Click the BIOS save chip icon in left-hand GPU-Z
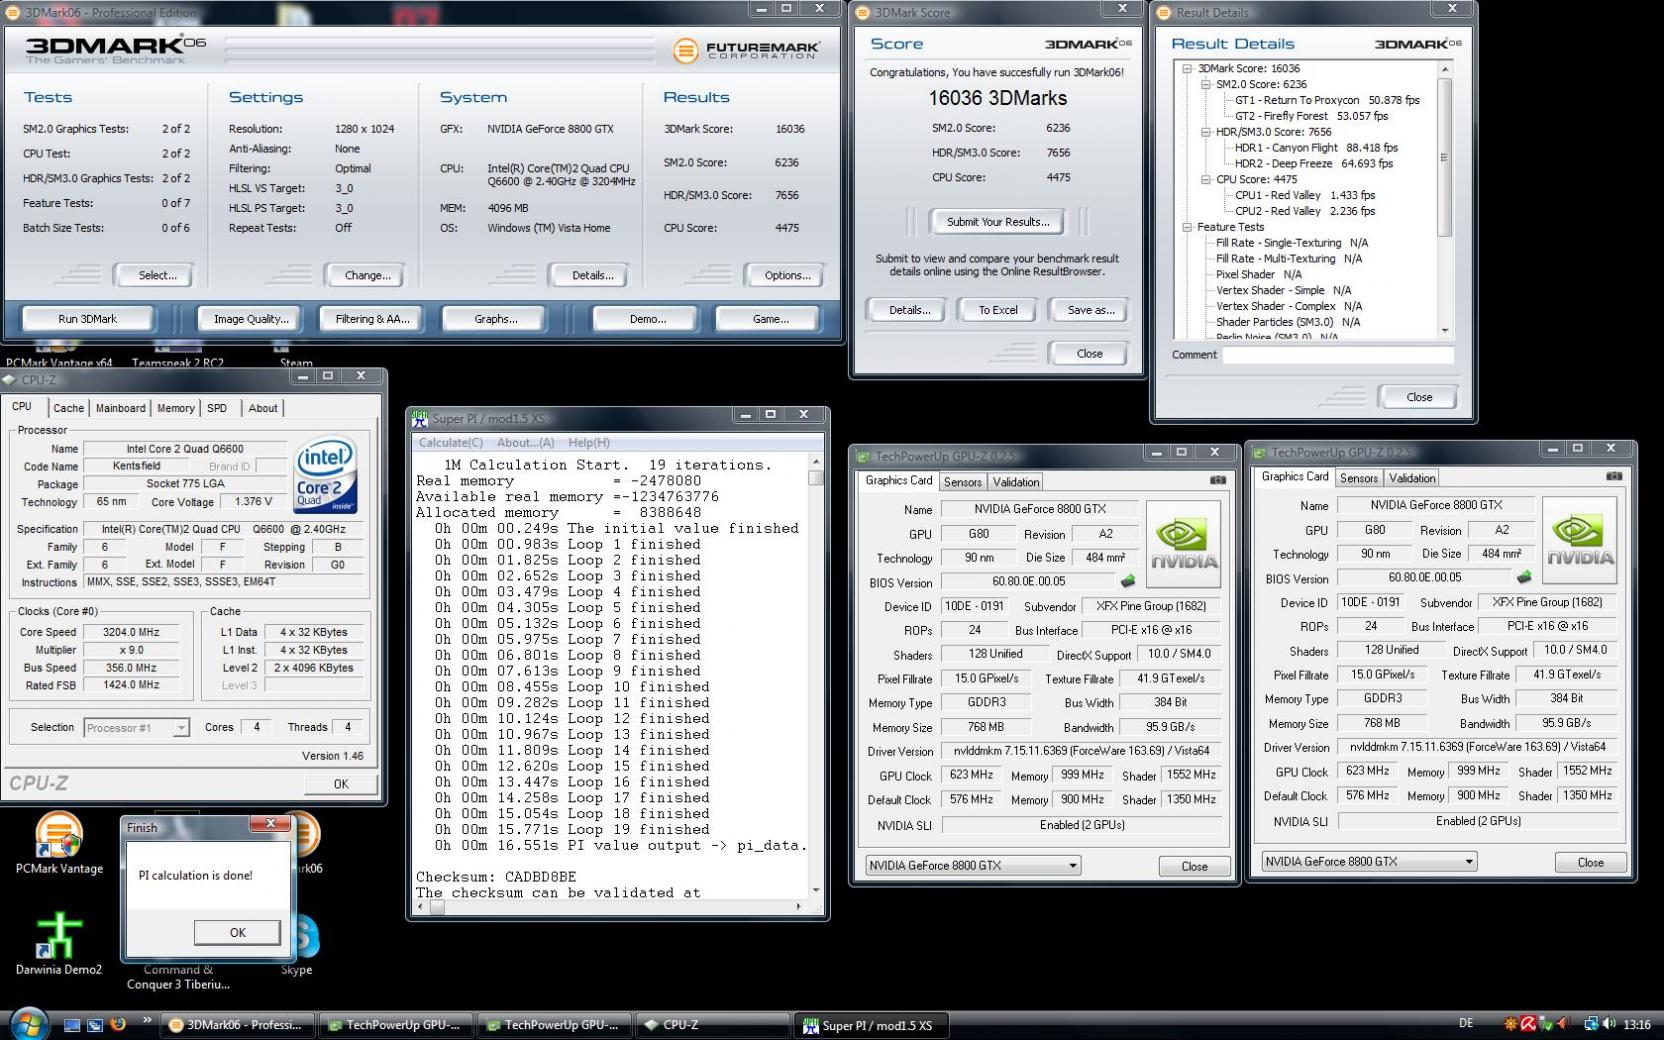The image size is (1664, 1040). pyautogui.click(x=1127, y=581)
